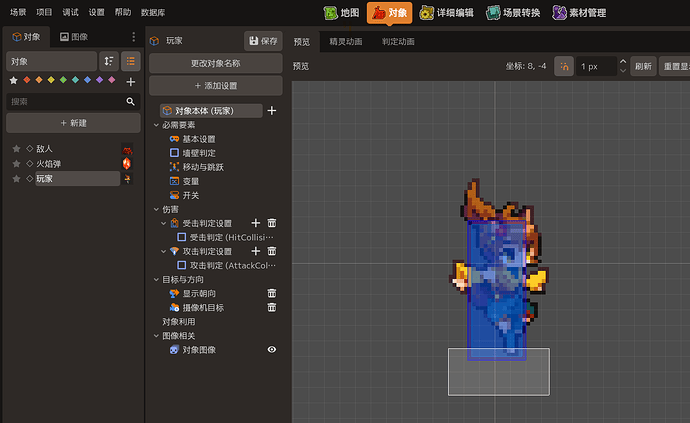This screenshot has width=690, height=423.
Task: Switch to the 精灵动画 tab
Action: coord(346,41)
